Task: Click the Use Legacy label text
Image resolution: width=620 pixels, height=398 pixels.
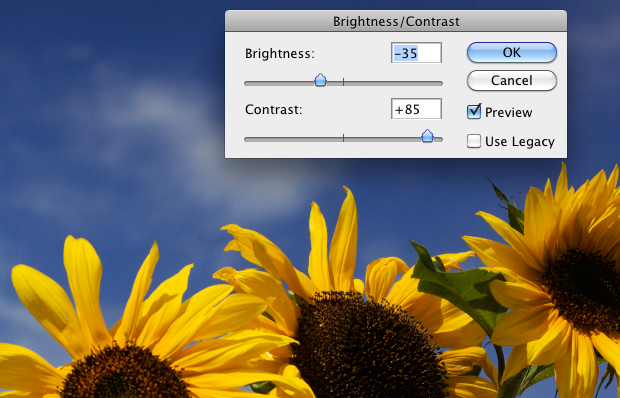Action: coord(520,141)
